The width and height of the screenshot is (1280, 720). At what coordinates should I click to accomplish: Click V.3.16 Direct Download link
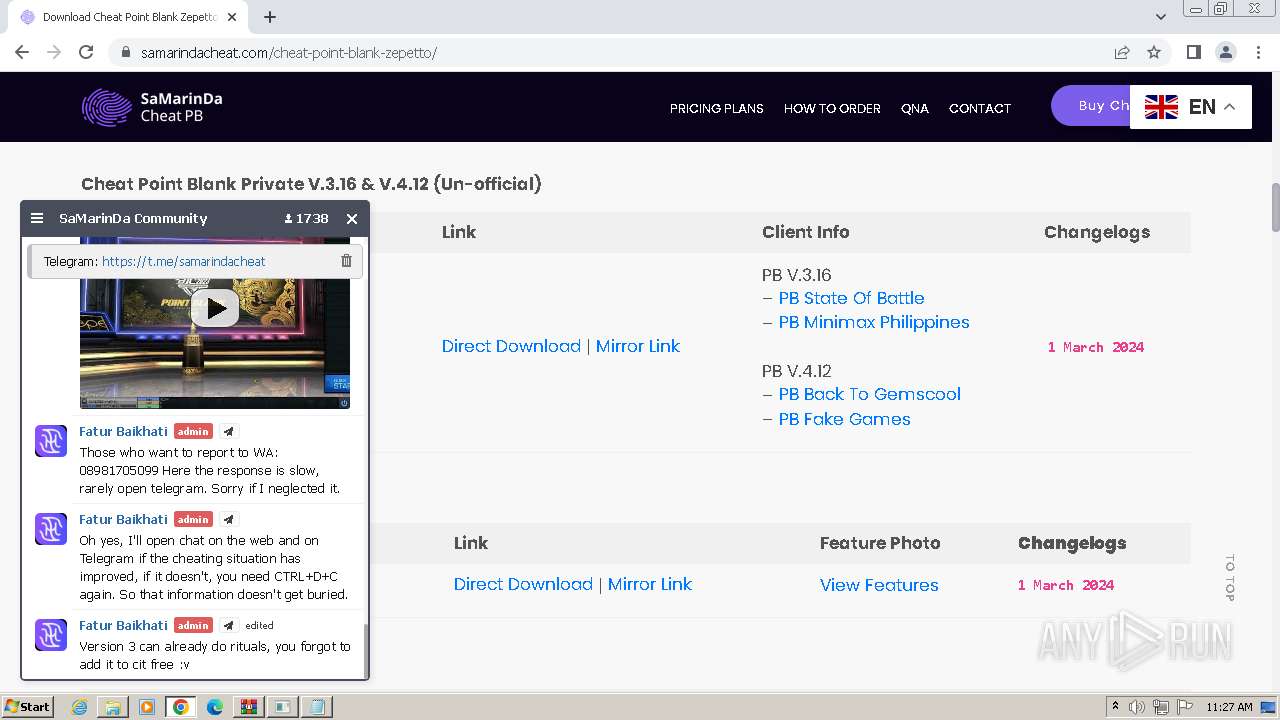tap(511, 346)
